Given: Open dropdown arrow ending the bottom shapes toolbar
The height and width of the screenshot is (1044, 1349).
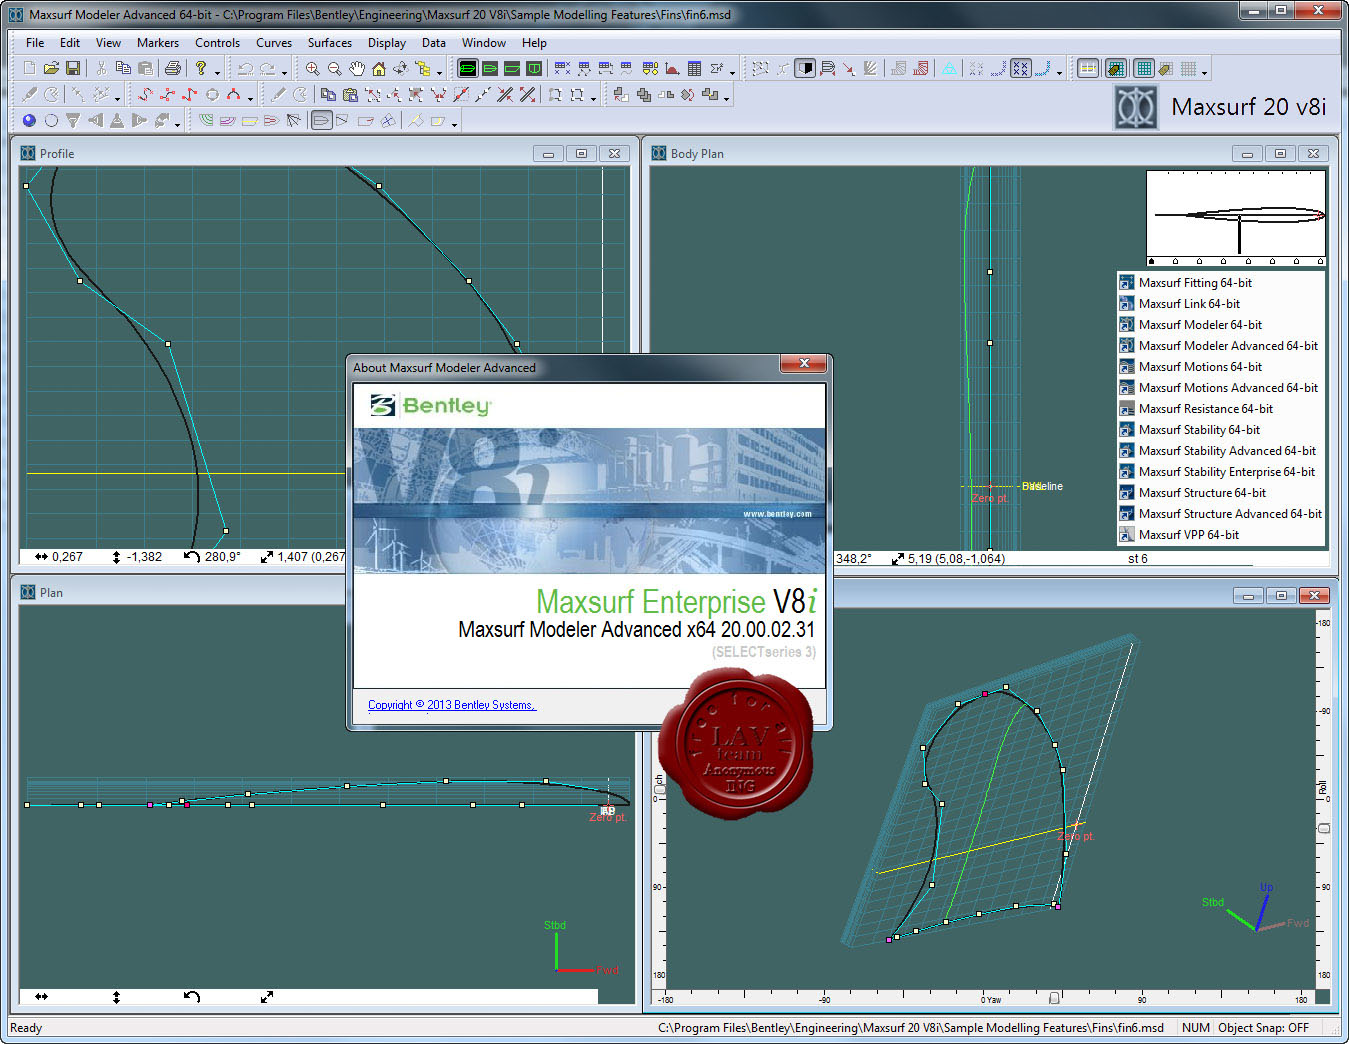Looking at the screenshot, I should pos(454,125).
